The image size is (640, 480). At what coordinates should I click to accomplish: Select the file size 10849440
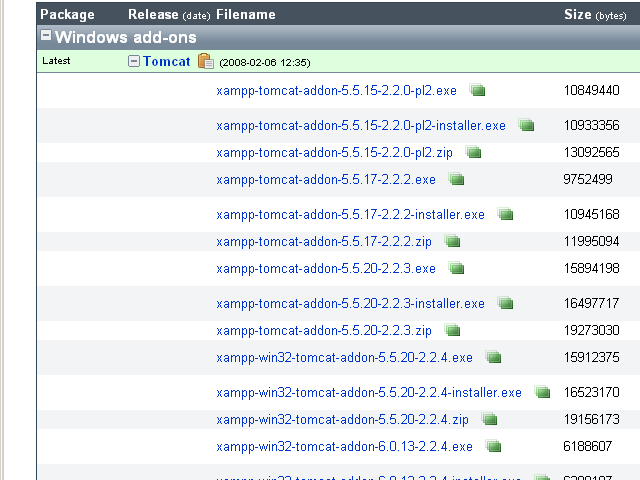click(591, 90)
